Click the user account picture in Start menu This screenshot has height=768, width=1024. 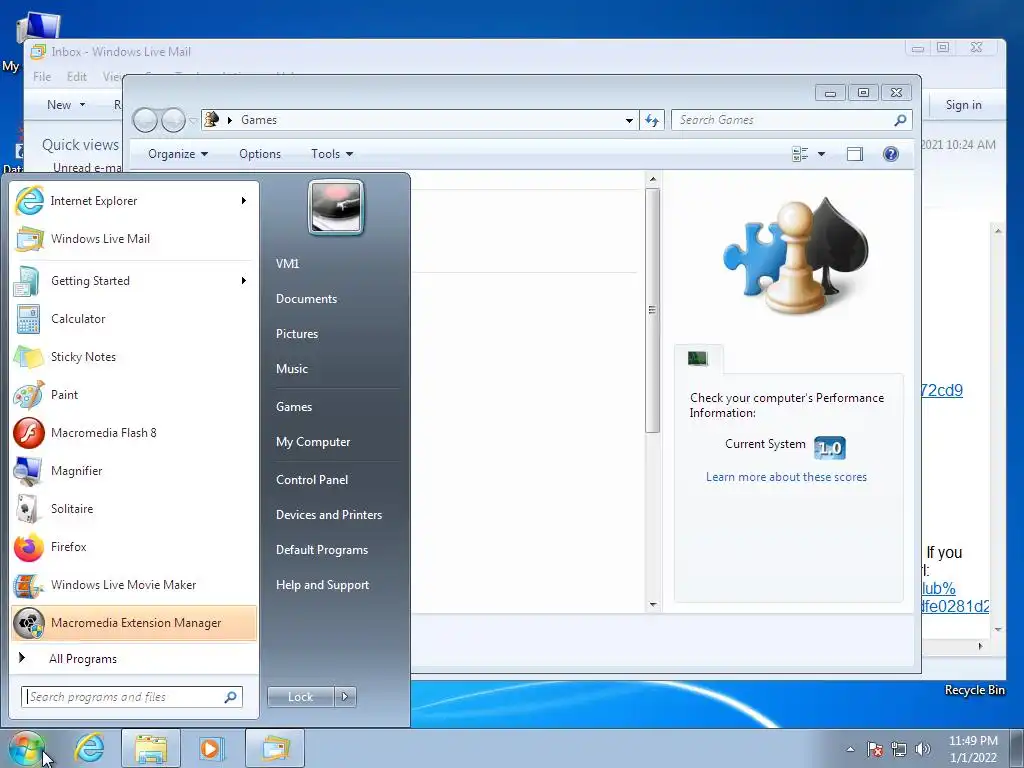click(336, 207)
